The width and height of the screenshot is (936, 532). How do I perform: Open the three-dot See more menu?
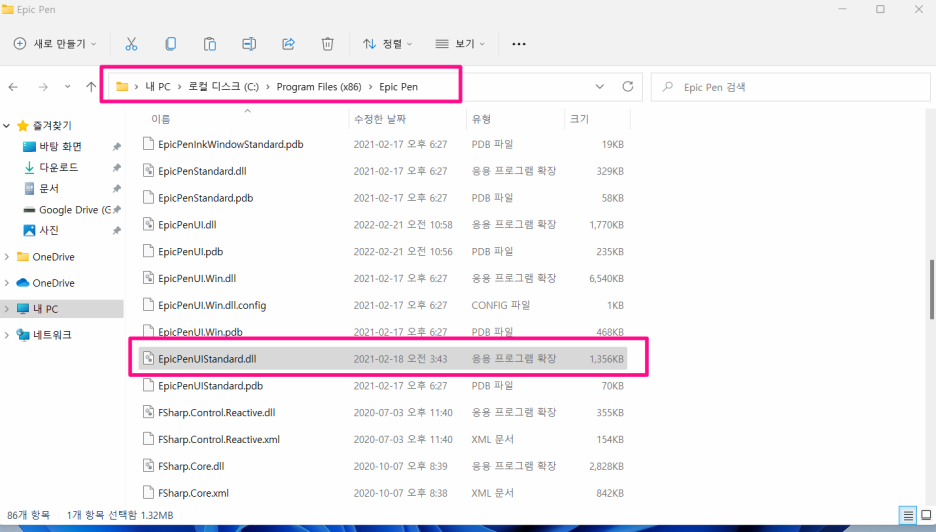pyautogui.click(x=519, y=44)
